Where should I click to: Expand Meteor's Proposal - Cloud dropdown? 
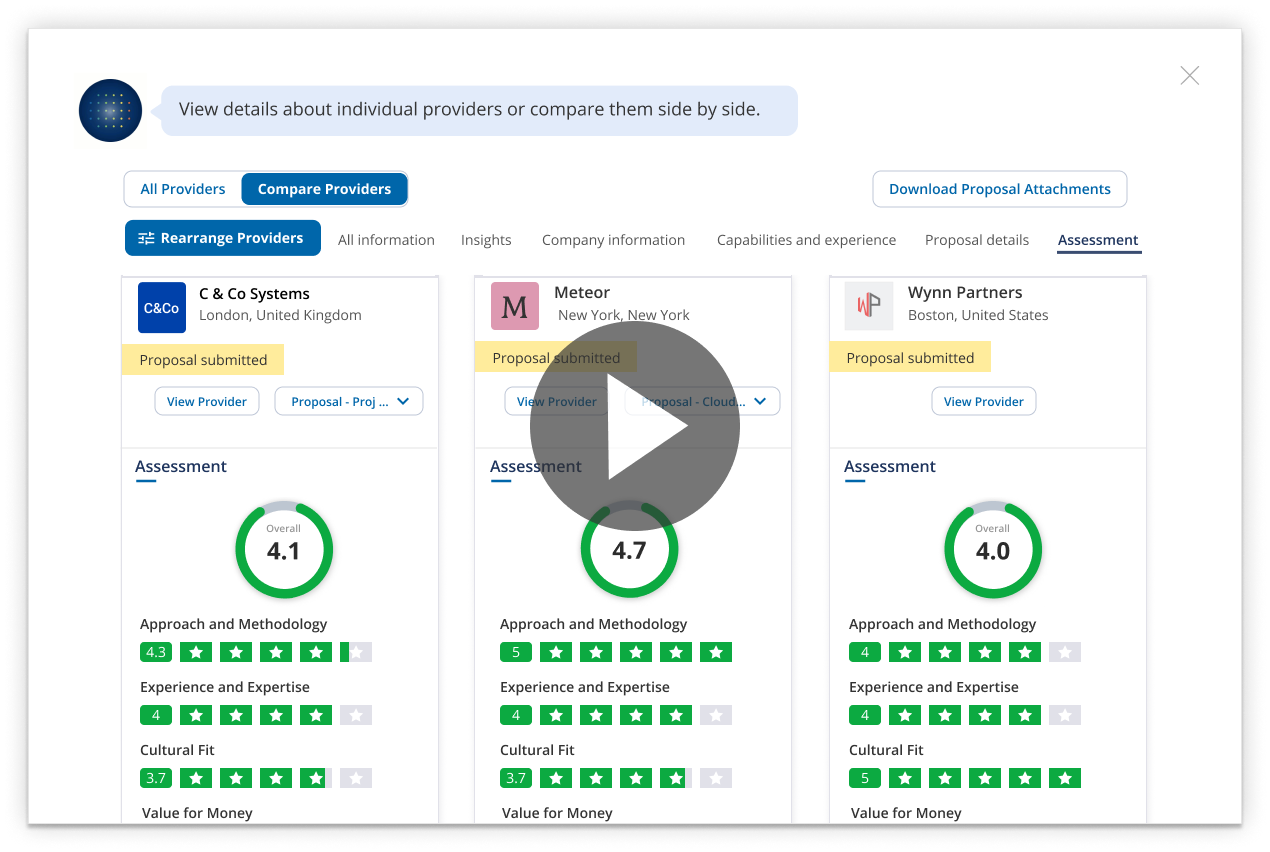[x=702, y=401]
